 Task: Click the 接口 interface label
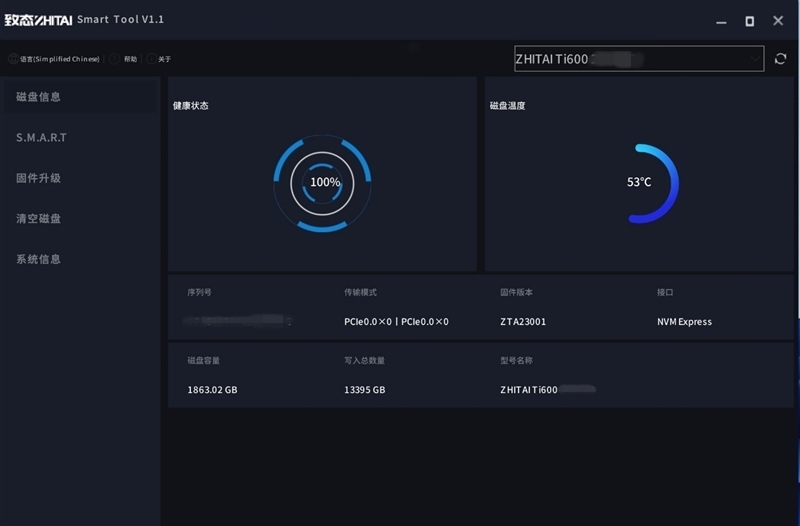tap(665, 292)
